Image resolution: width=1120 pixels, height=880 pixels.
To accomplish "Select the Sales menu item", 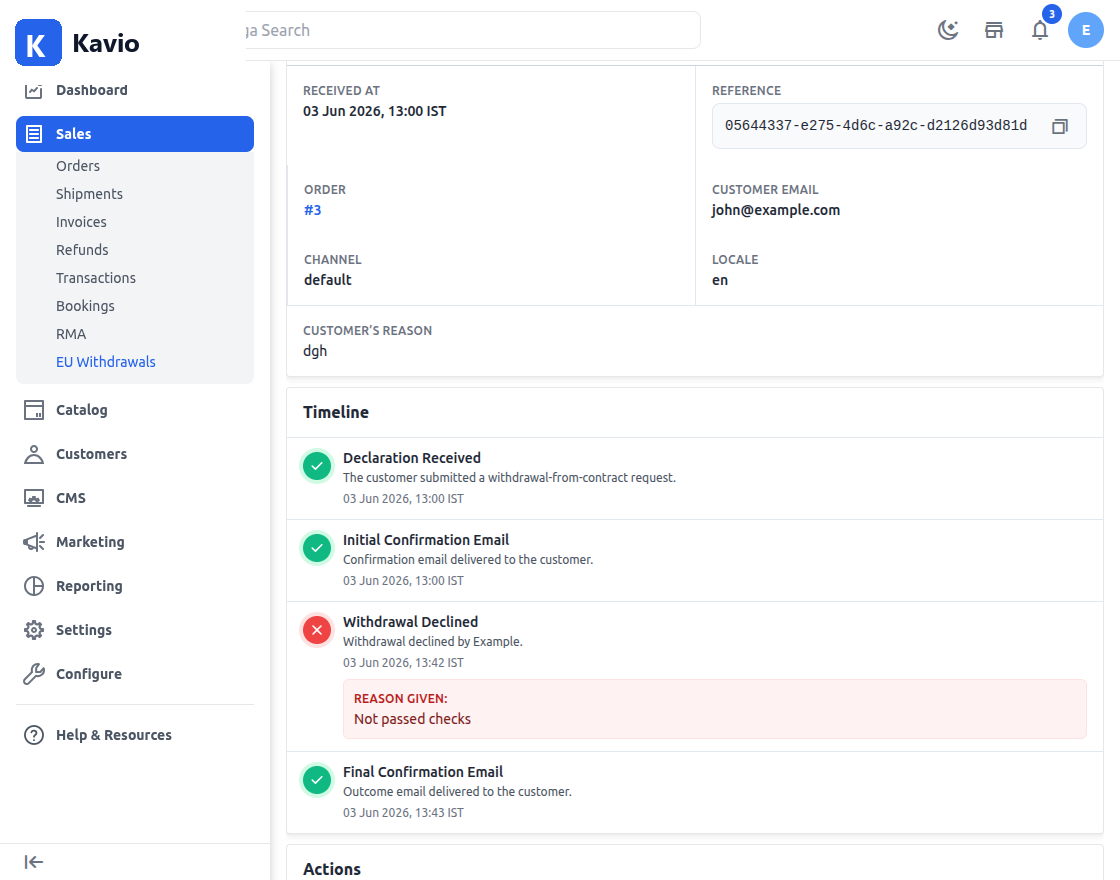I will click(134, 134).
